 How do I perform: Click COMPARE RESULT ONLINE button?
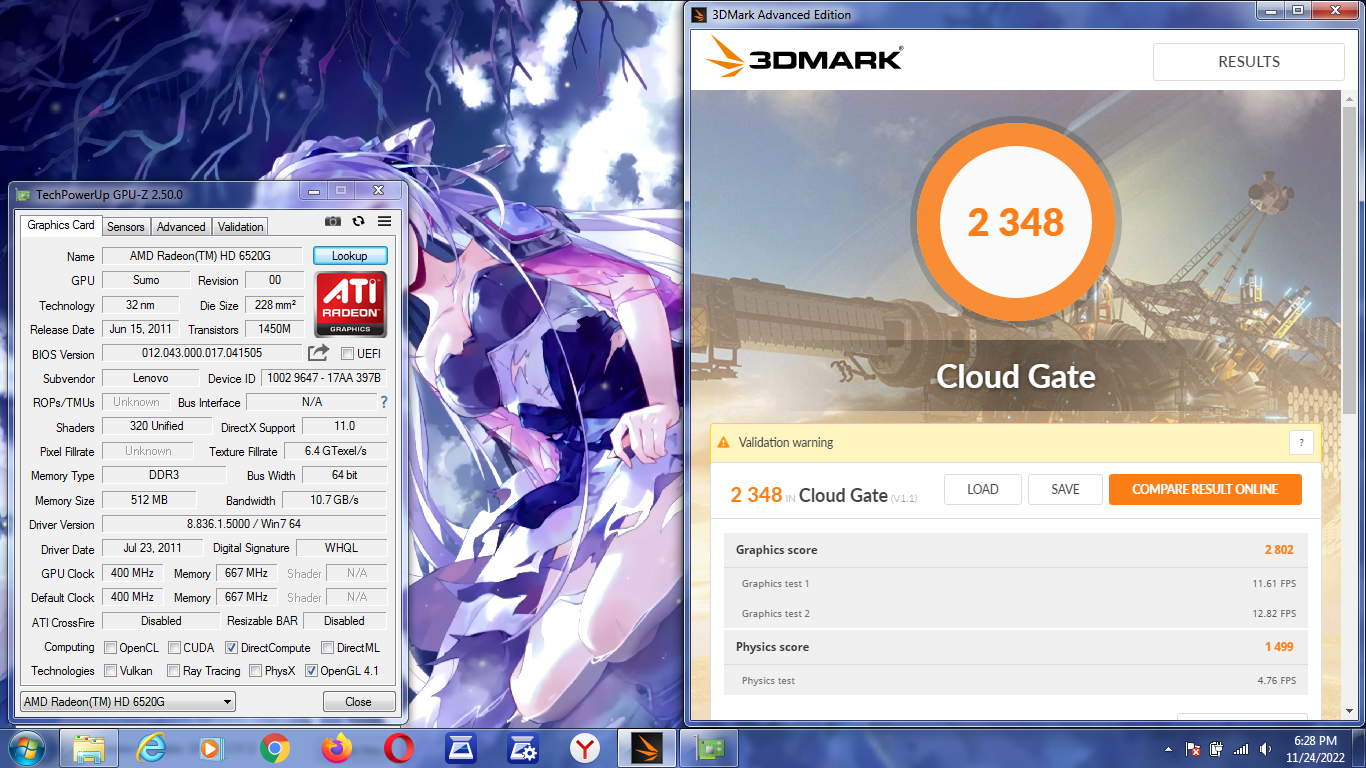pos(1205,489)
